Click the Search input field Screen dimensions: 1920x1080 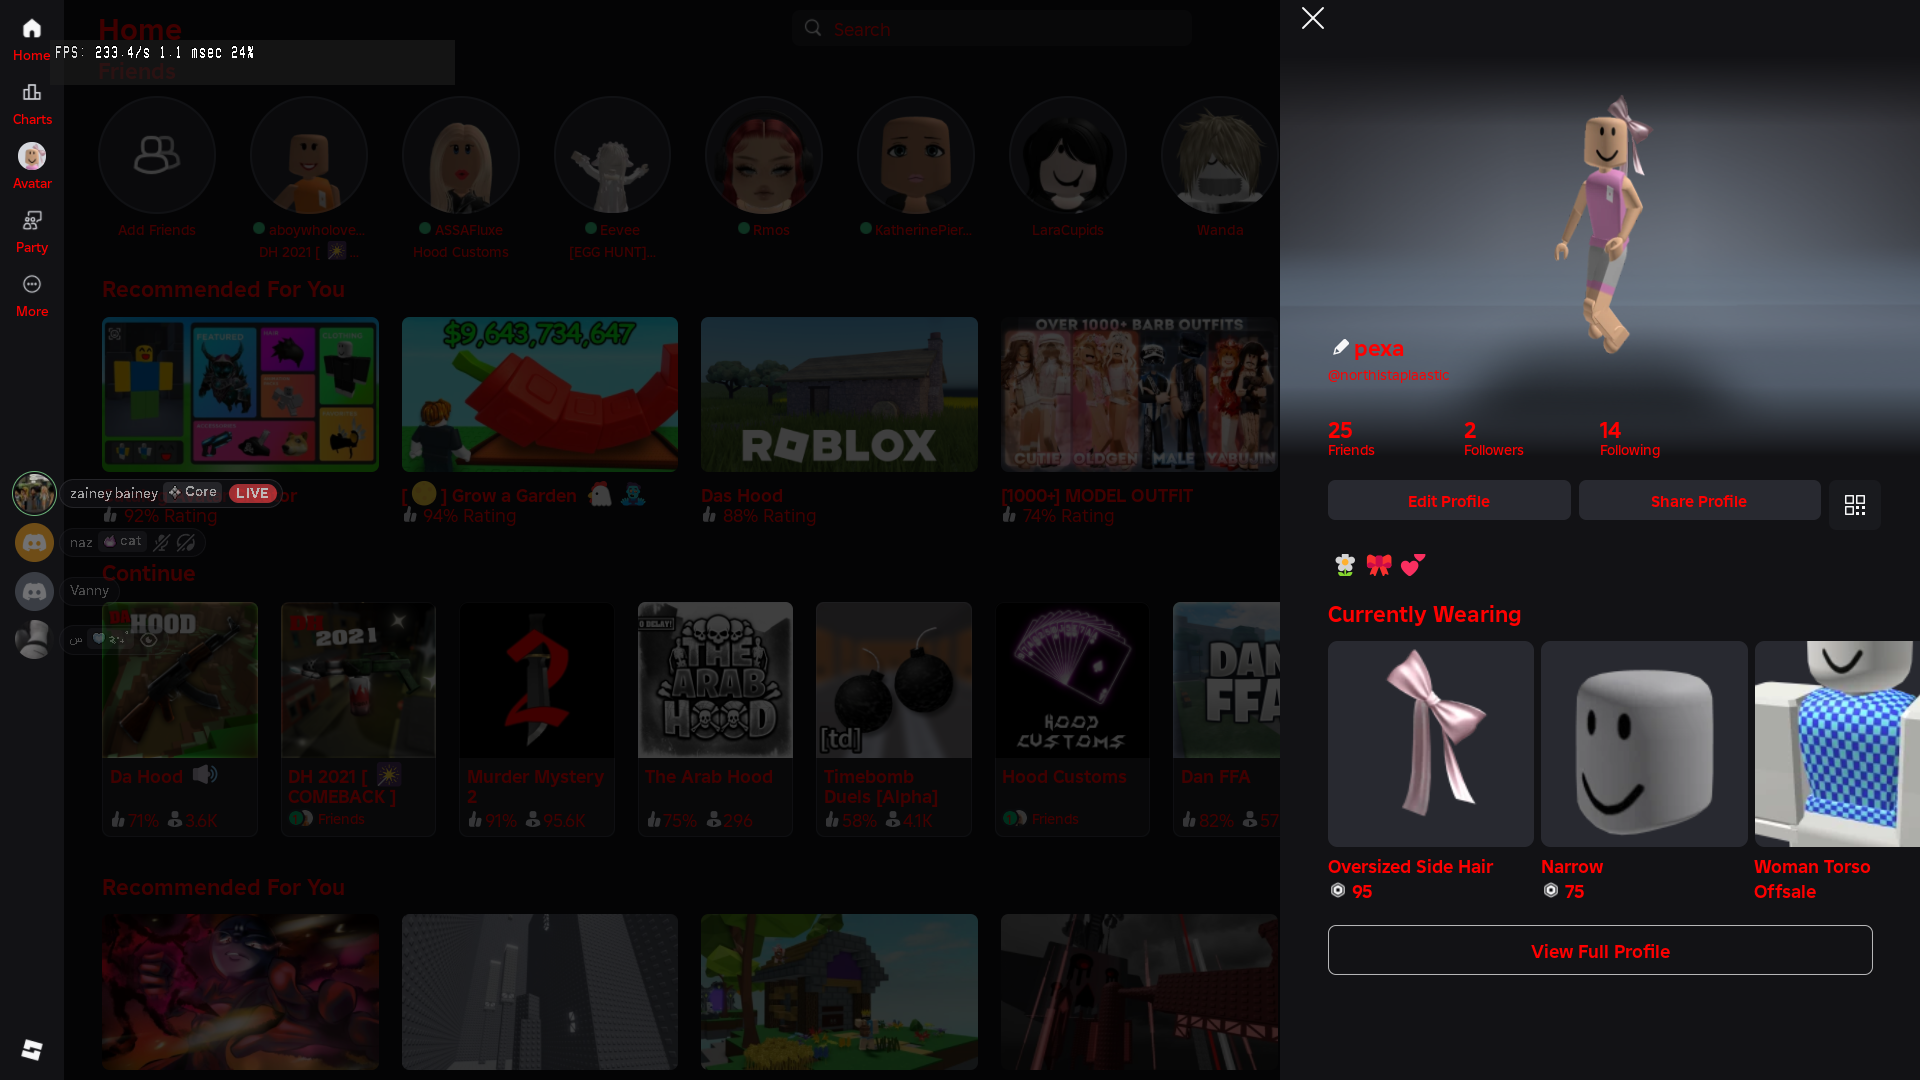pyautogui.click(x=990, y=29)
